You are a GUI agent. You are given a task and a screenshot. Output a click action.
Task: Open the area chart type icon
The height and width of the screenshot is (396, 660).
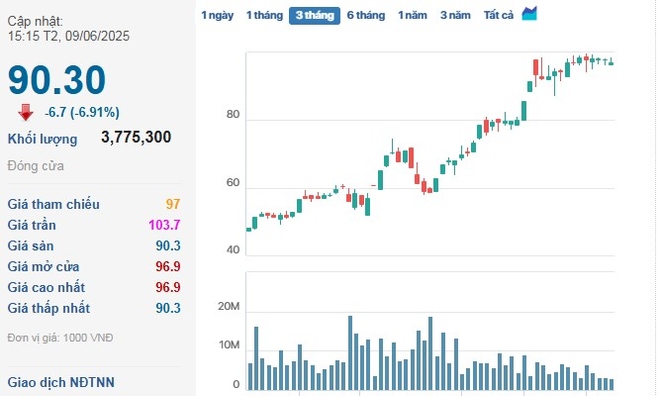click(530, 13)
